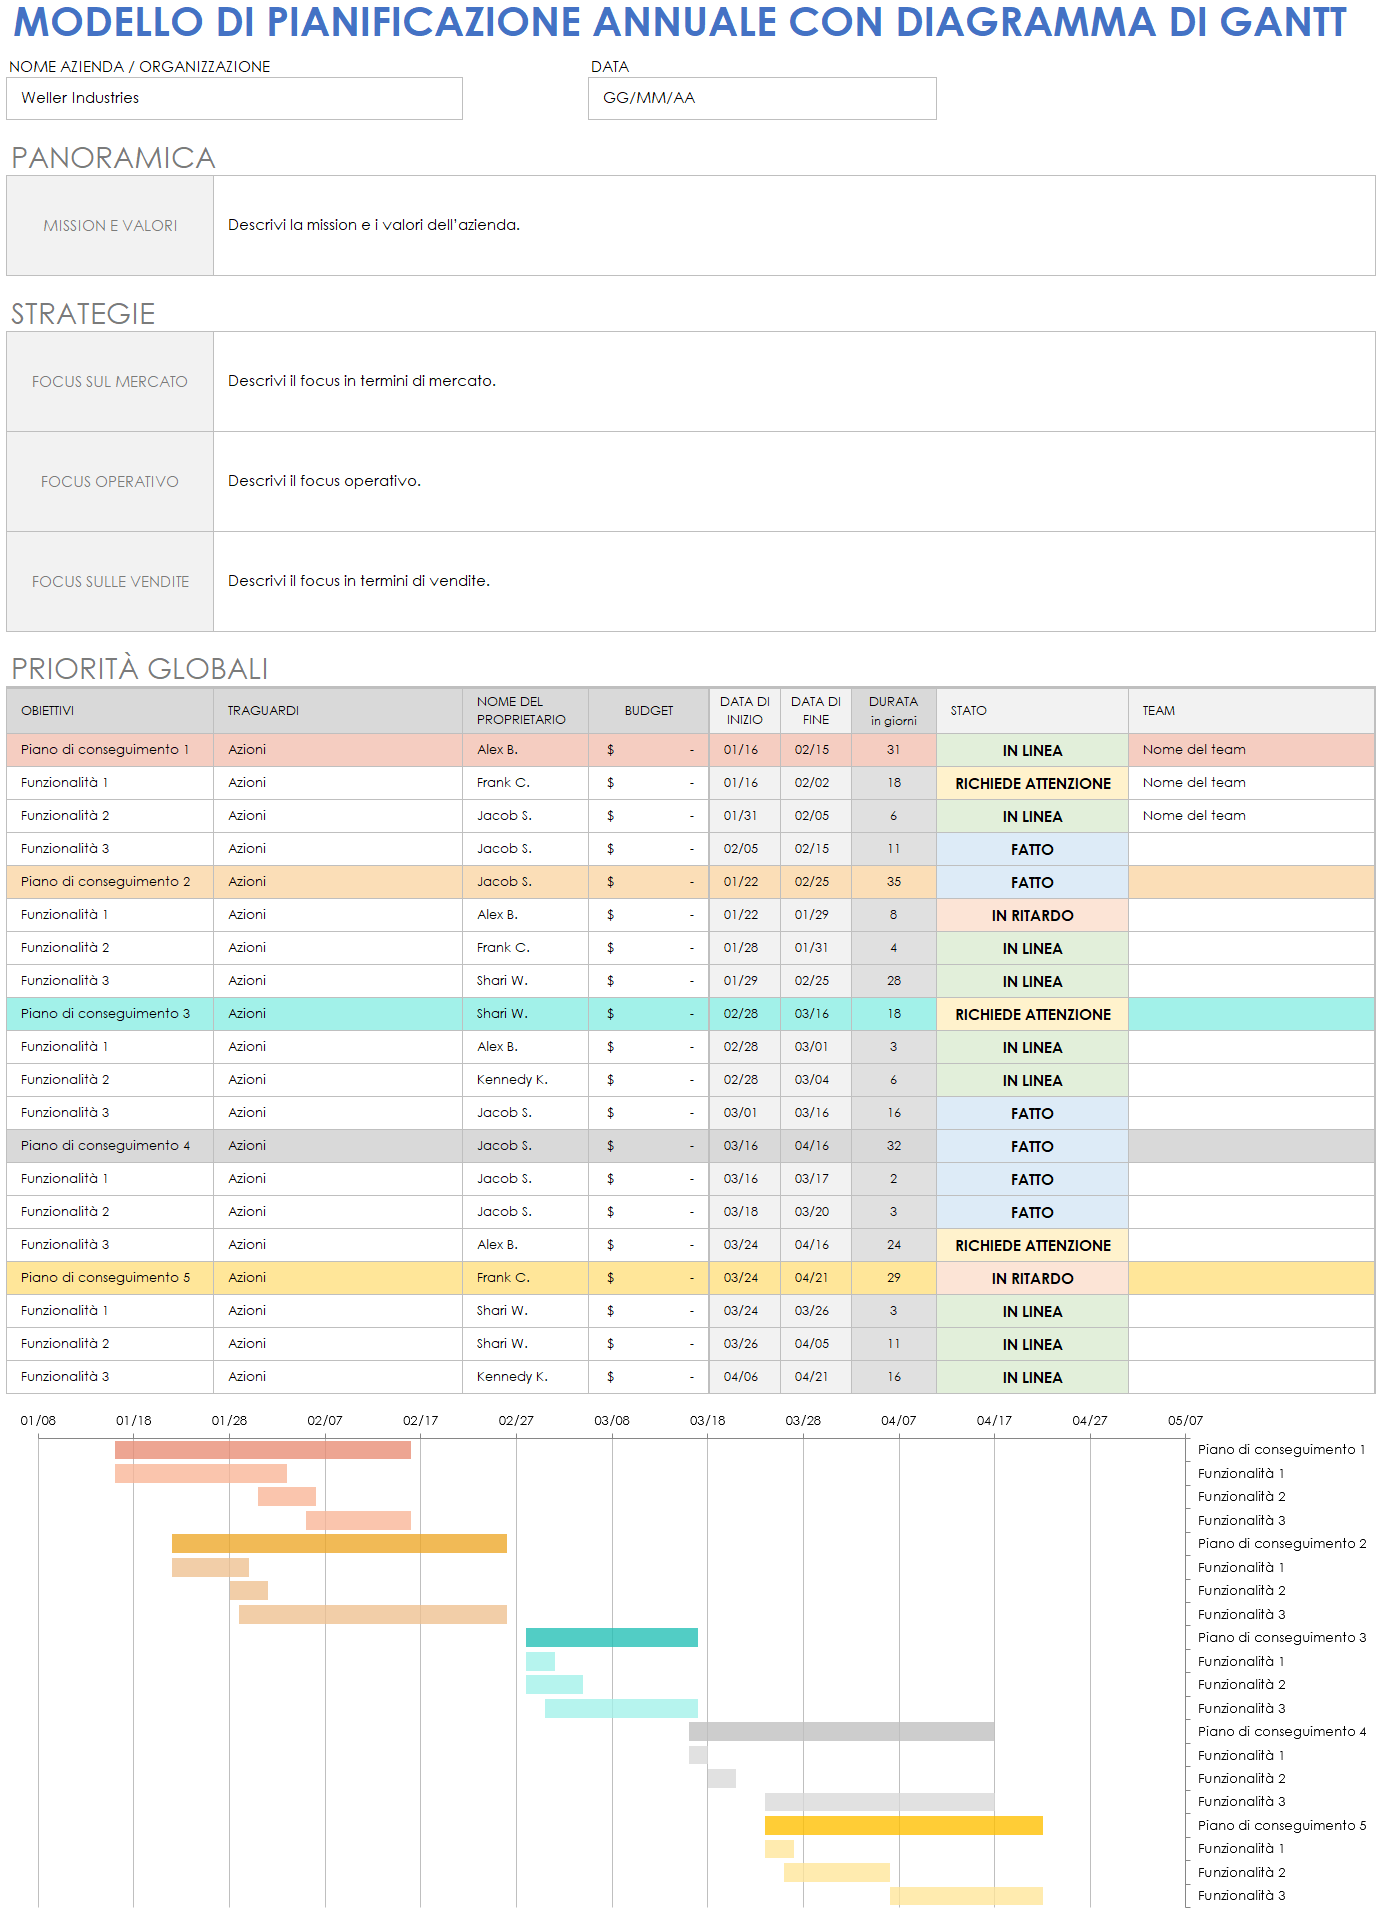Click owner Kennedy K. with start date 04/06
Screen dimensions: 1382x1913
525,1377
